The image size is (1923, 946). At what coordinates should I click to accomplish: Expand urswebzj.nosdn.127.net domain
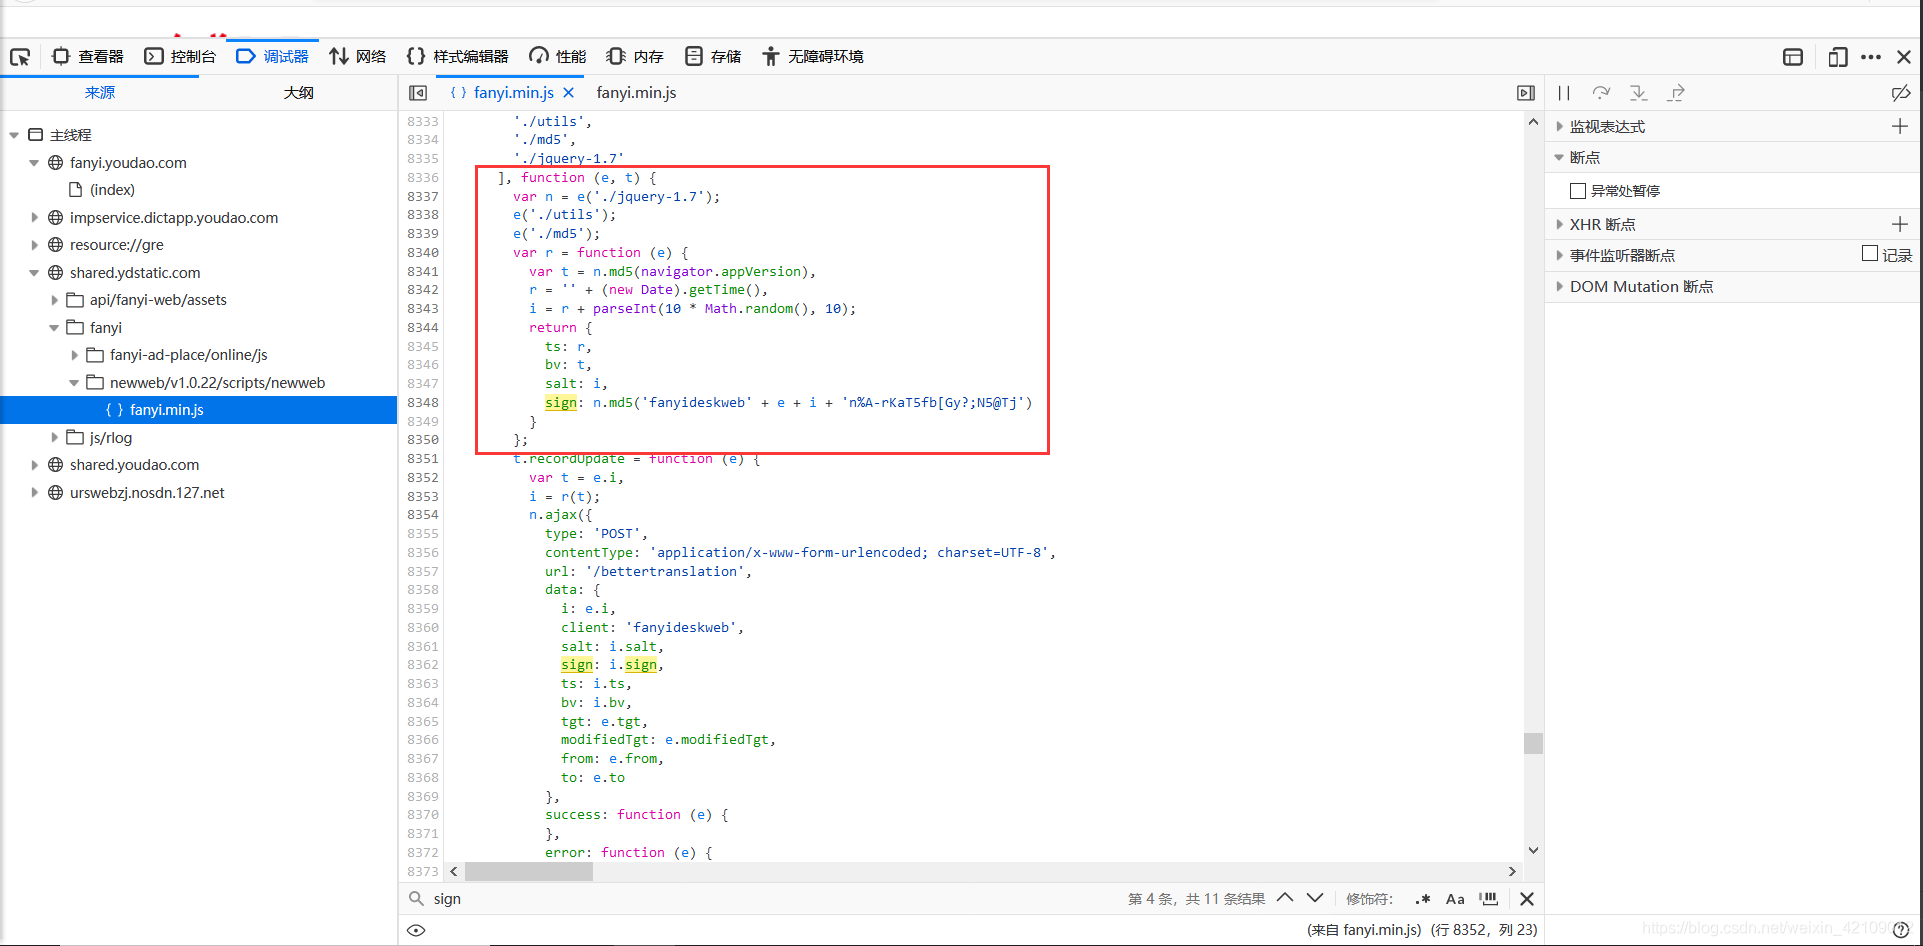point(34,493)
